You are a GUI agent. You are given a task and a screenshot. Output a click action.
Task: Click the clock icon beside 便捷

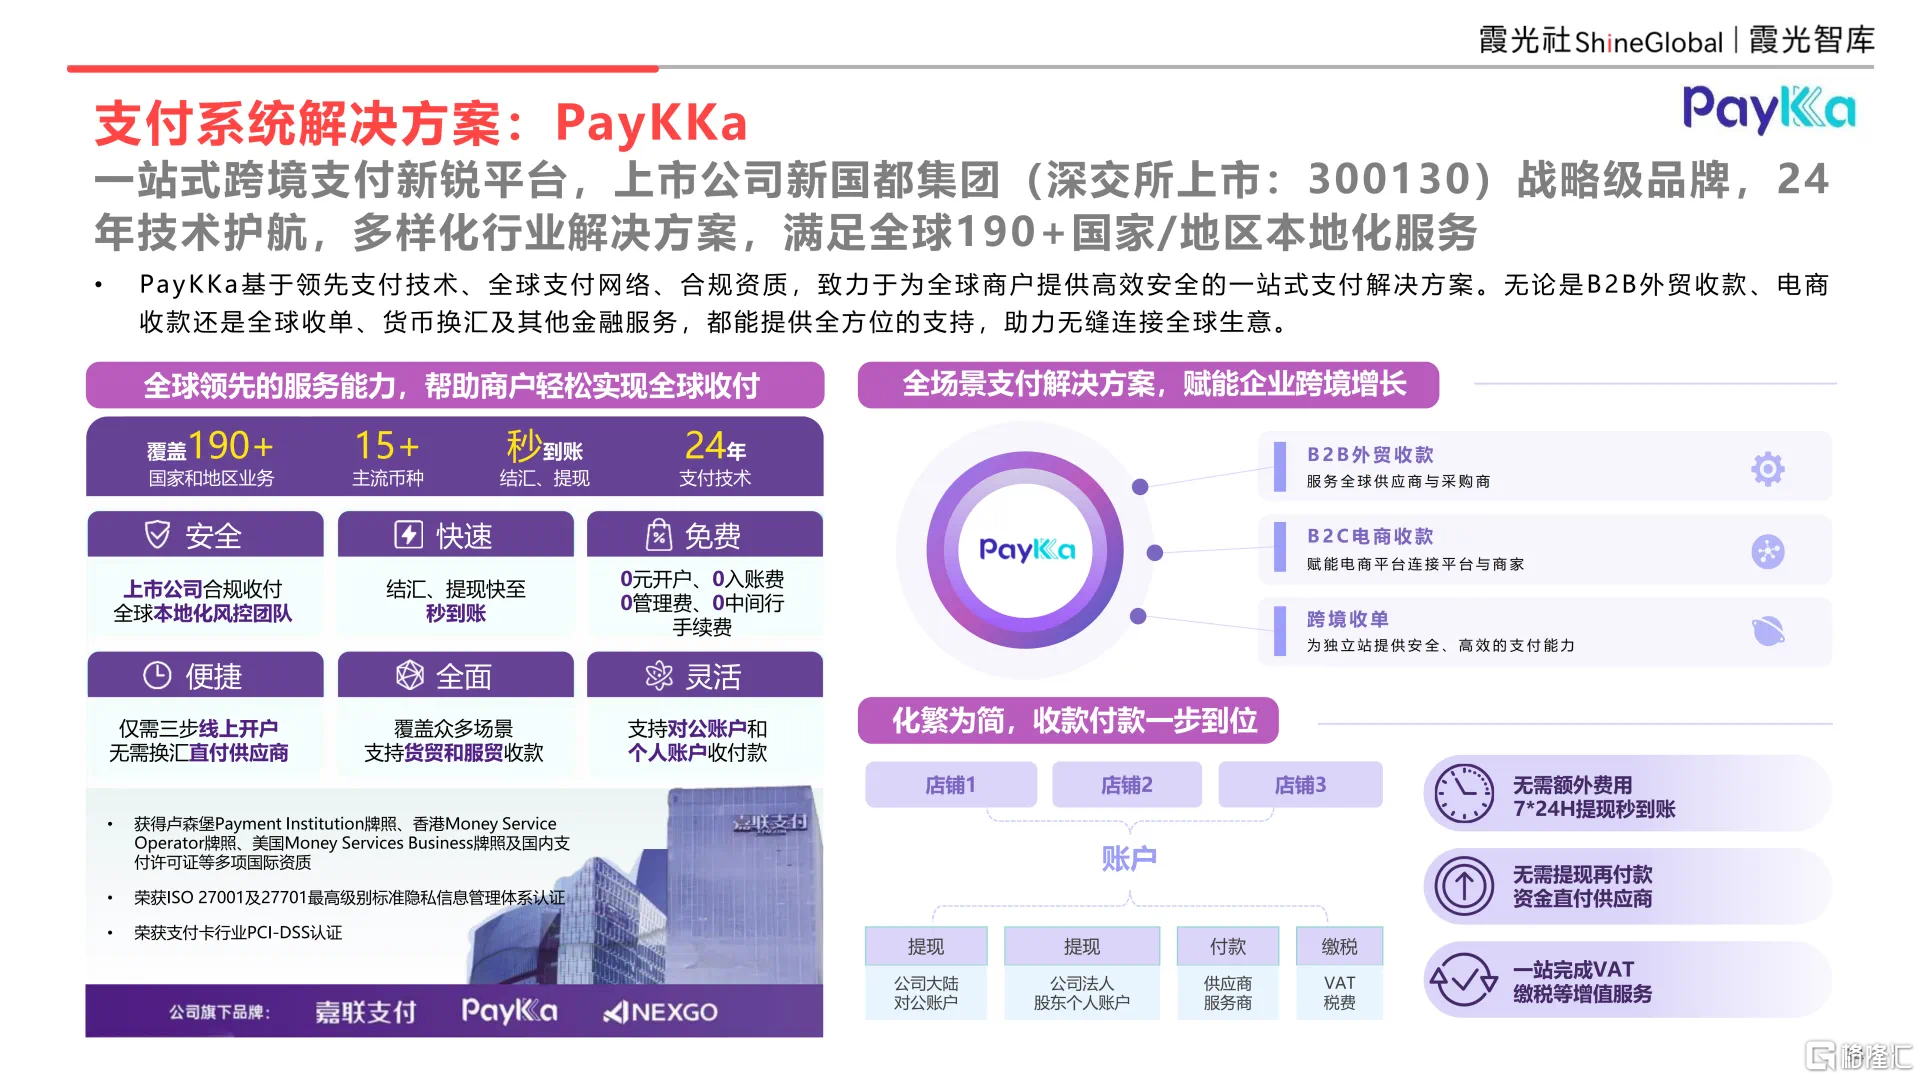point(157,676)
